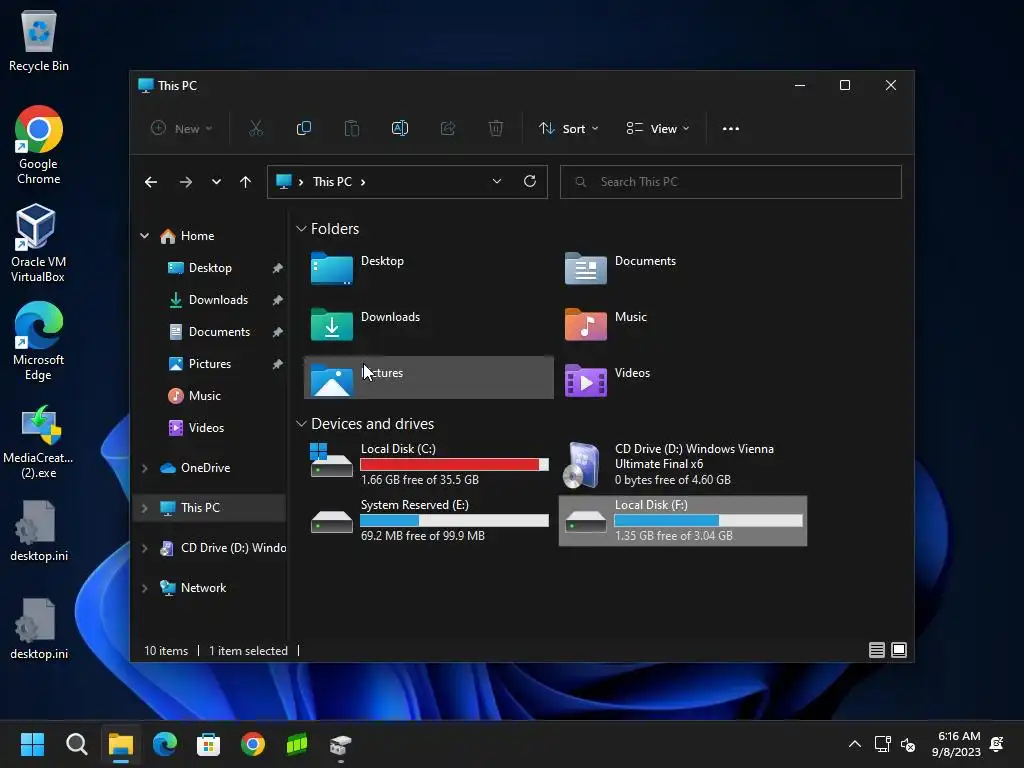Click the Copy icon in toolbar
Image resolution: width=1024 pixels, height=768 pixels.
(x=304, y=129)
